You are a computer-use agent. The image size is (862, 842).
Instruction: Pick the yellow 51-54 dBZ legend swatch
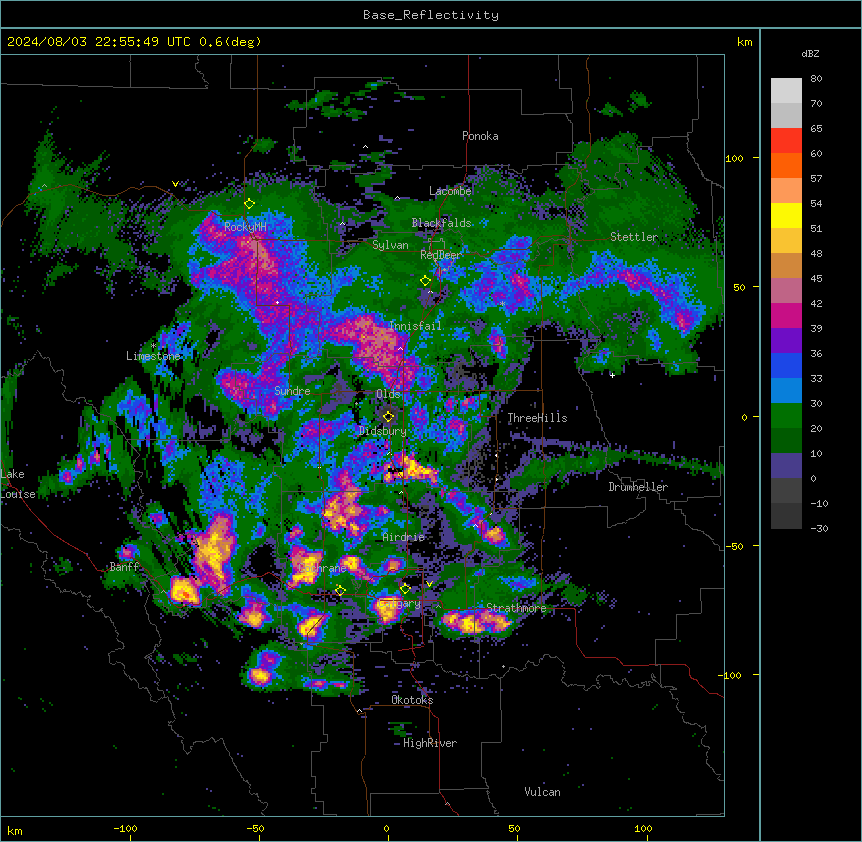(x=786, y=215)
